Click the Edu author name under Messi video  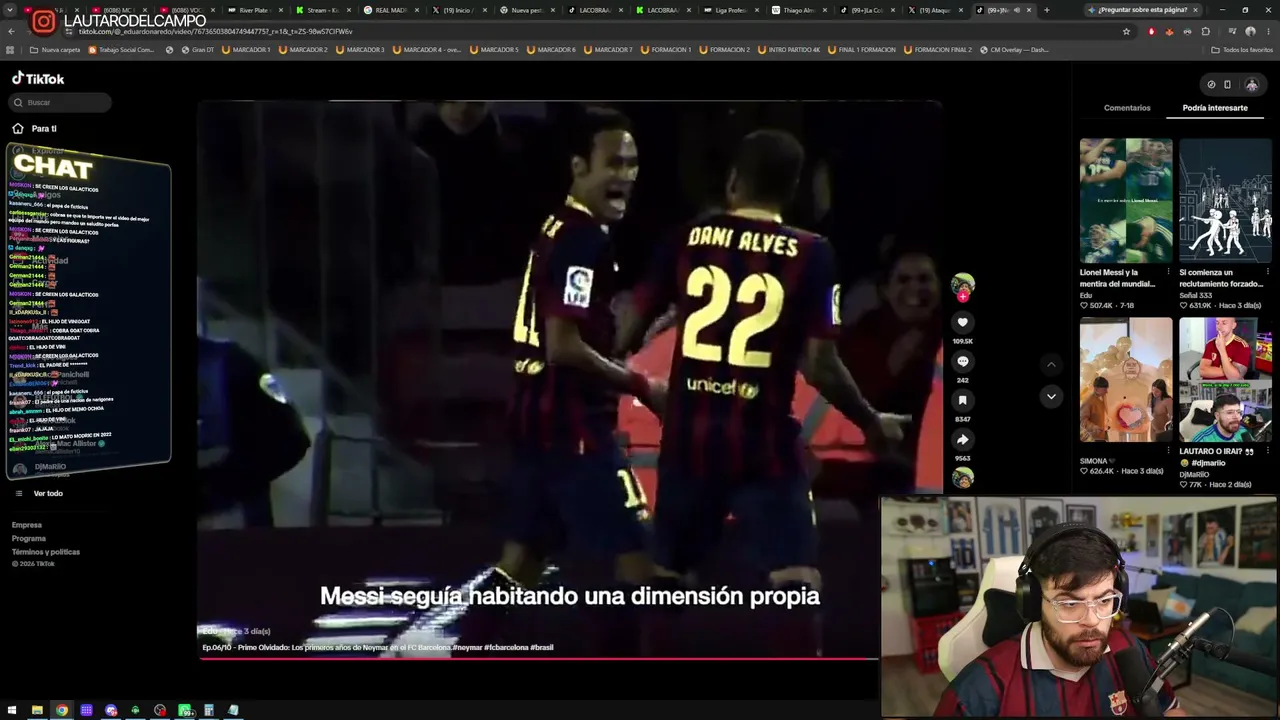click(x=1086, y=295)
